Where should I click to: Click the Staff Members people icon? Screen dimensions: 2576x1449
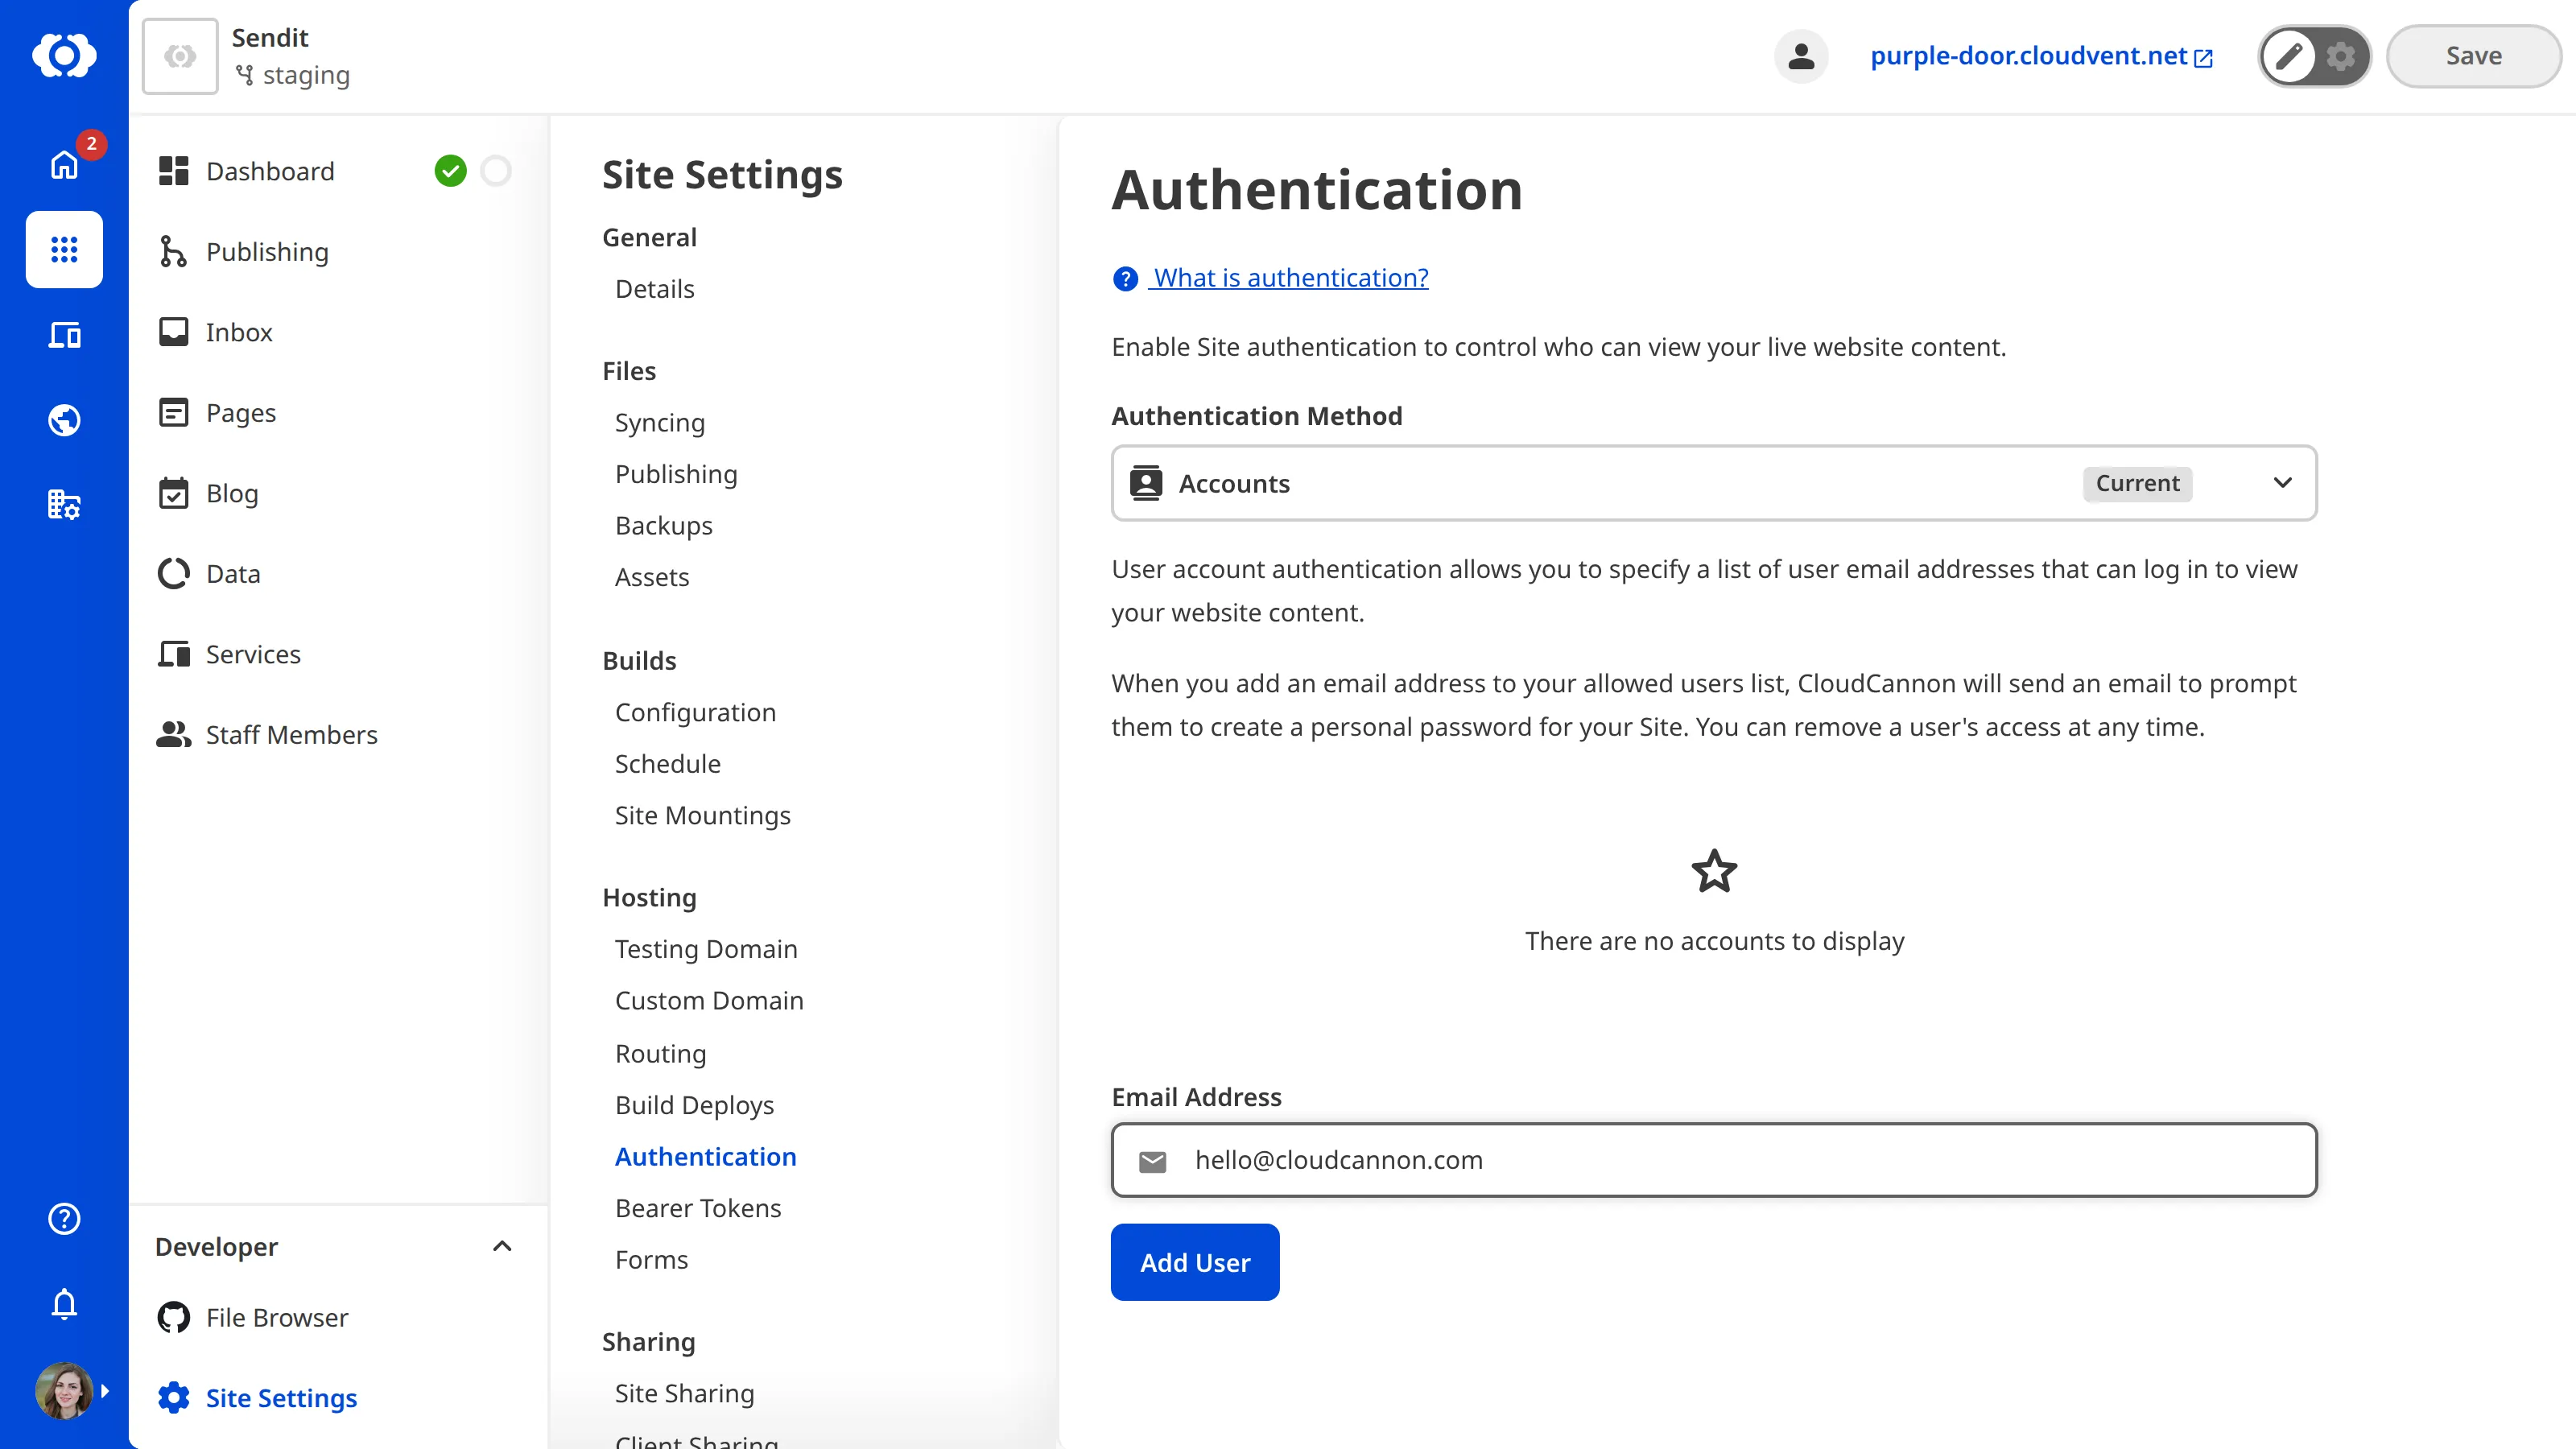click(x=174, y=735)
